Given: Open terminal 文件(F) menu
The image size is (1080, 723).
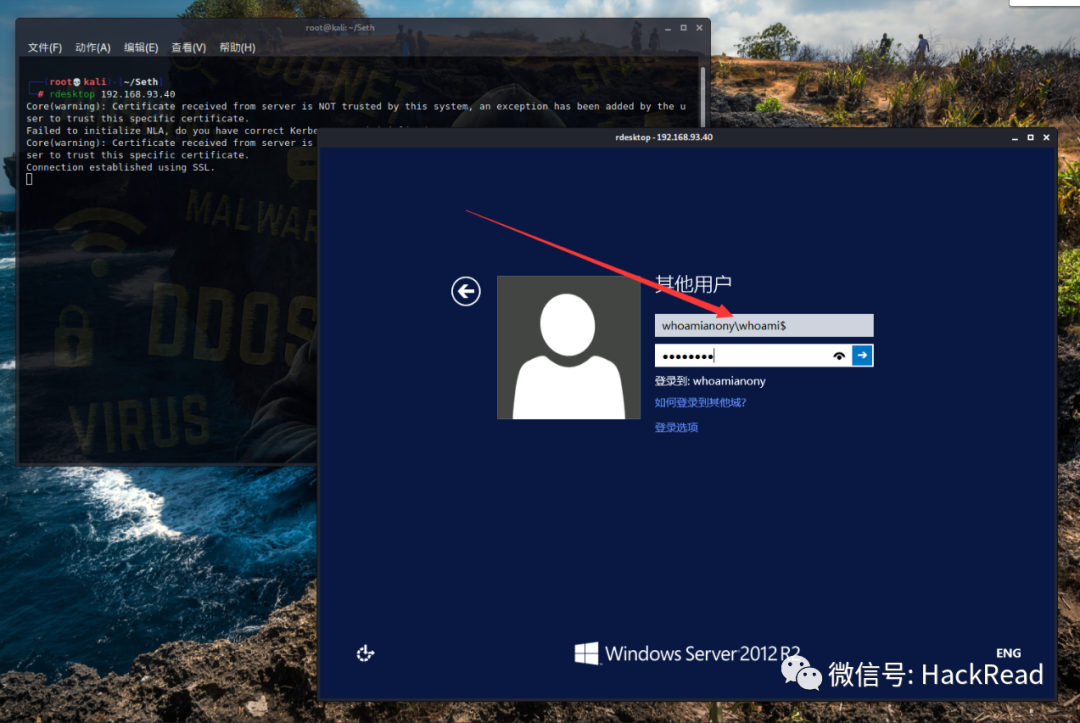Looking at the screenshot, I should click(45, 48).
